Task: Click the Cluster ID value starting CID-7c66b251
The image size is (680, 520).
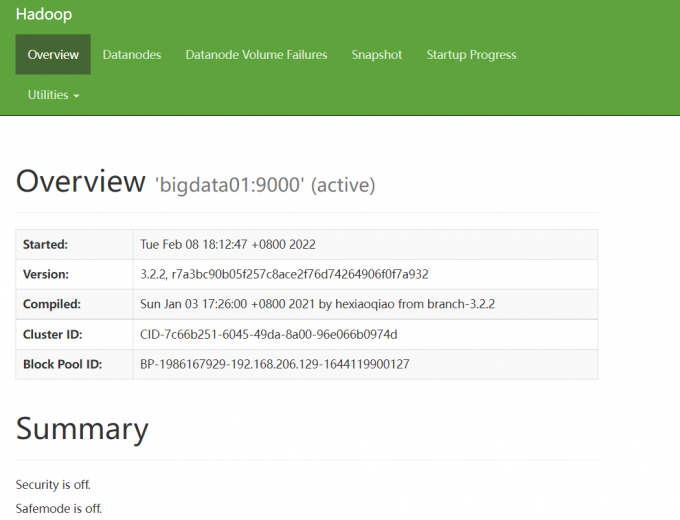Action: click(x=269, y=334)
